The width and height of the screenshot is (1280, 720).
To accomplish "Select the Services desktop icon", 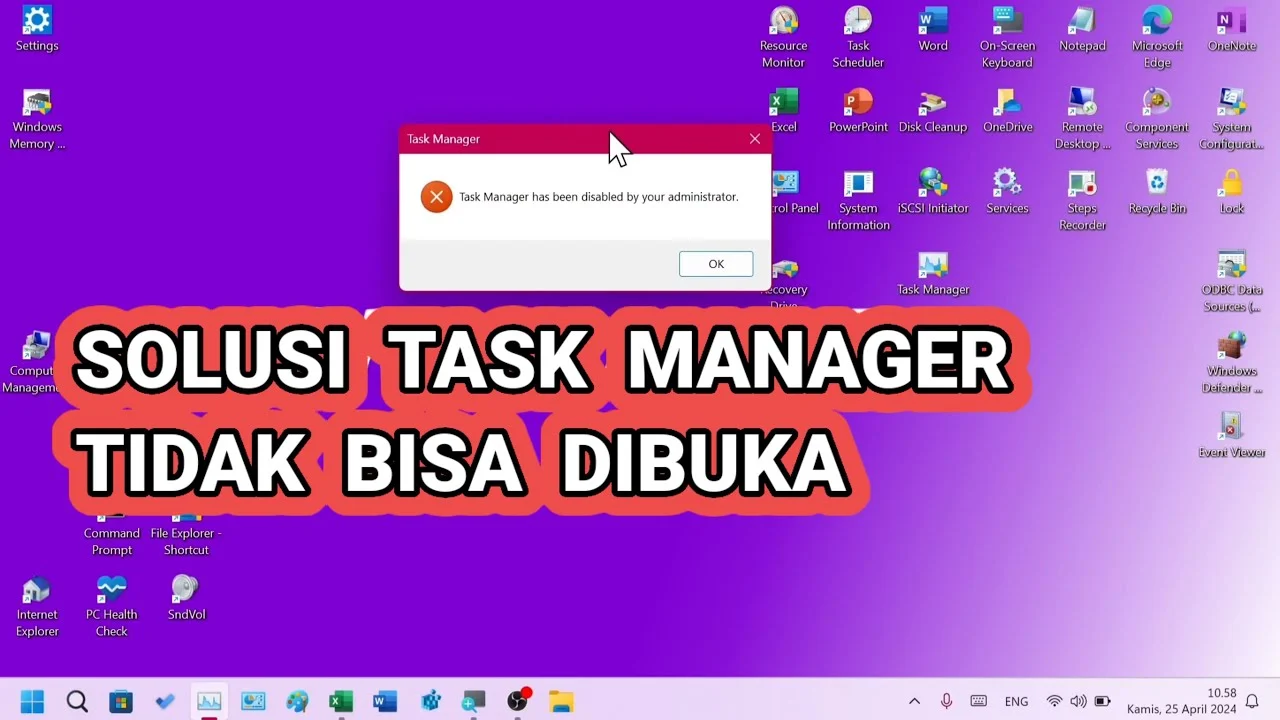I will tap(1007, 191).
